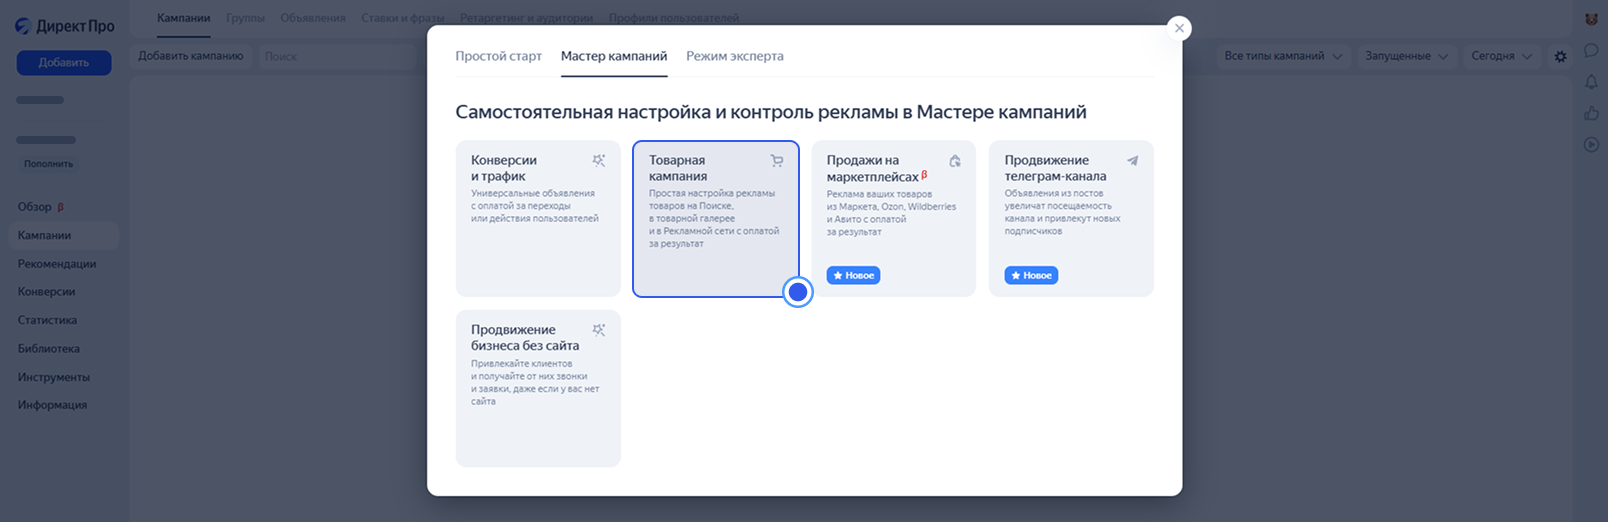The width and height of the screenshot is (1608, 522).
Task: Select the Мастер кампаний tab
Action: click(614, 56)
